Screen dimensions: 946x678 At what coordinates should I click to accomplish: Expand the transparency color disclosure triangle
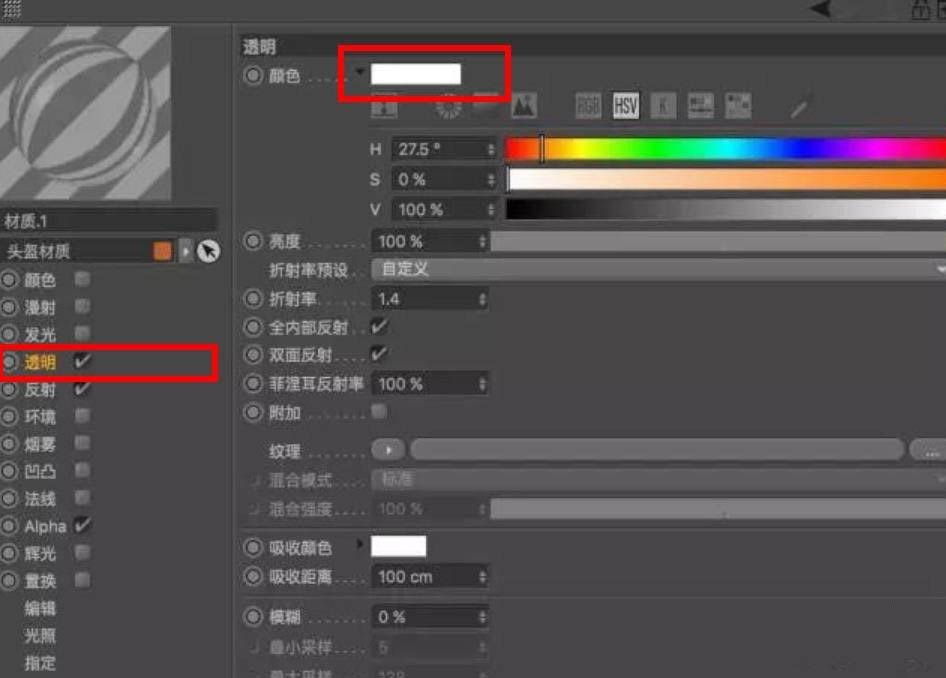pos(360,72)
